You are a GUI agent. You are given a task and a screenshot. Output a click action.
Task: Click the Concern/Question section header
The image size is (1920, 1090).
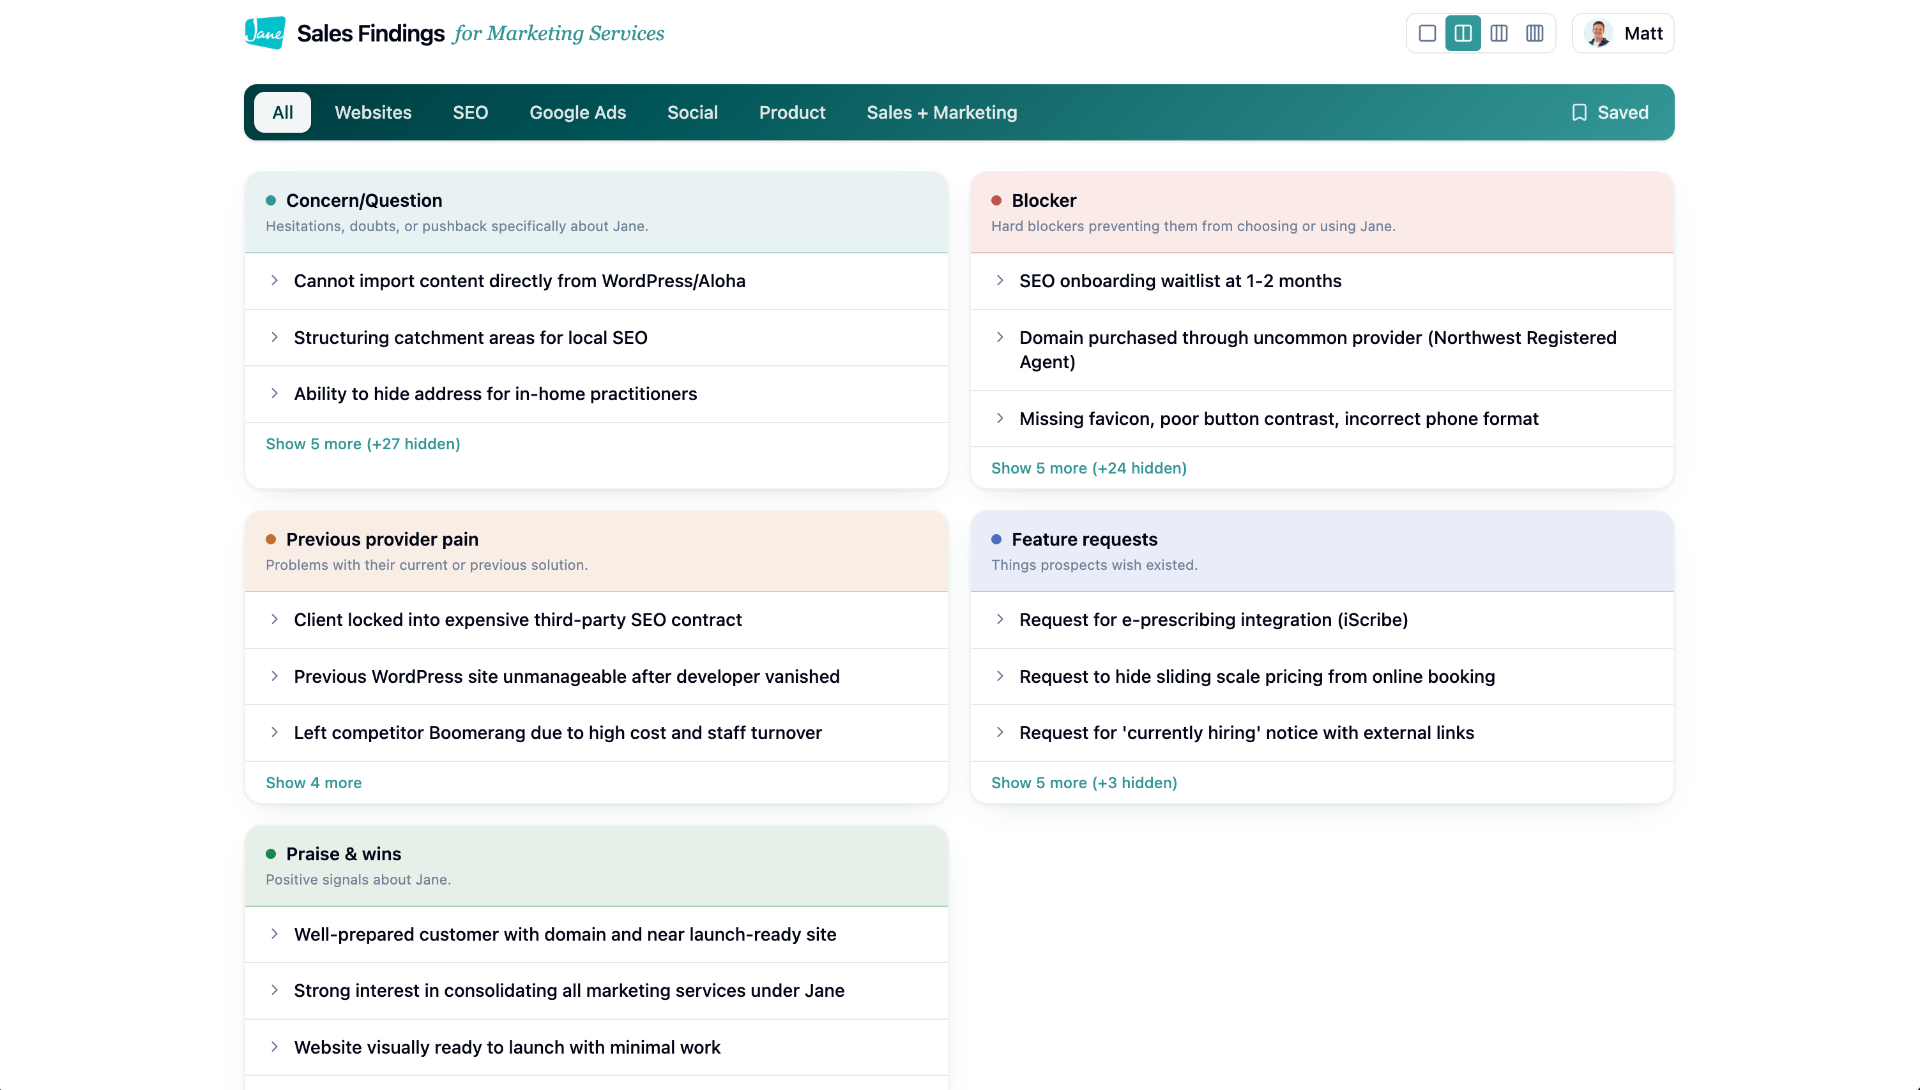(596, 212)
